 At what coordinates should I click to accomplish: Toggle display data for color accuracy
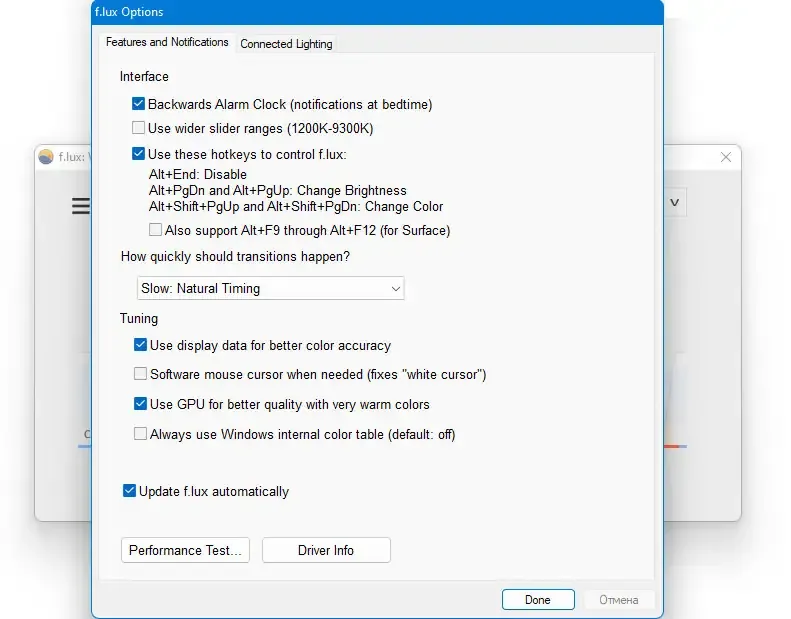click(x=140, y=345)
